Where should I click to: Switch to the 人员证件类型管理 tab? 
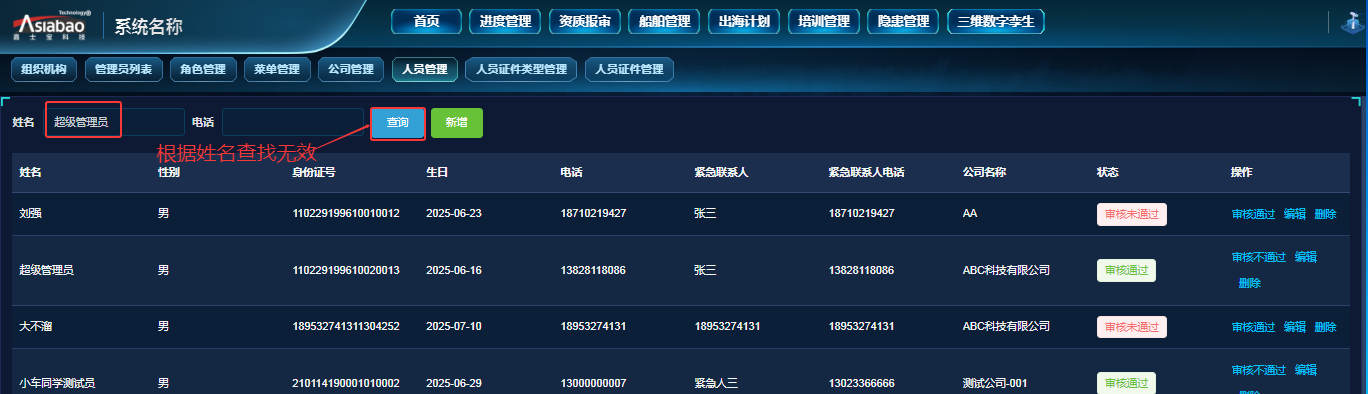521,69
